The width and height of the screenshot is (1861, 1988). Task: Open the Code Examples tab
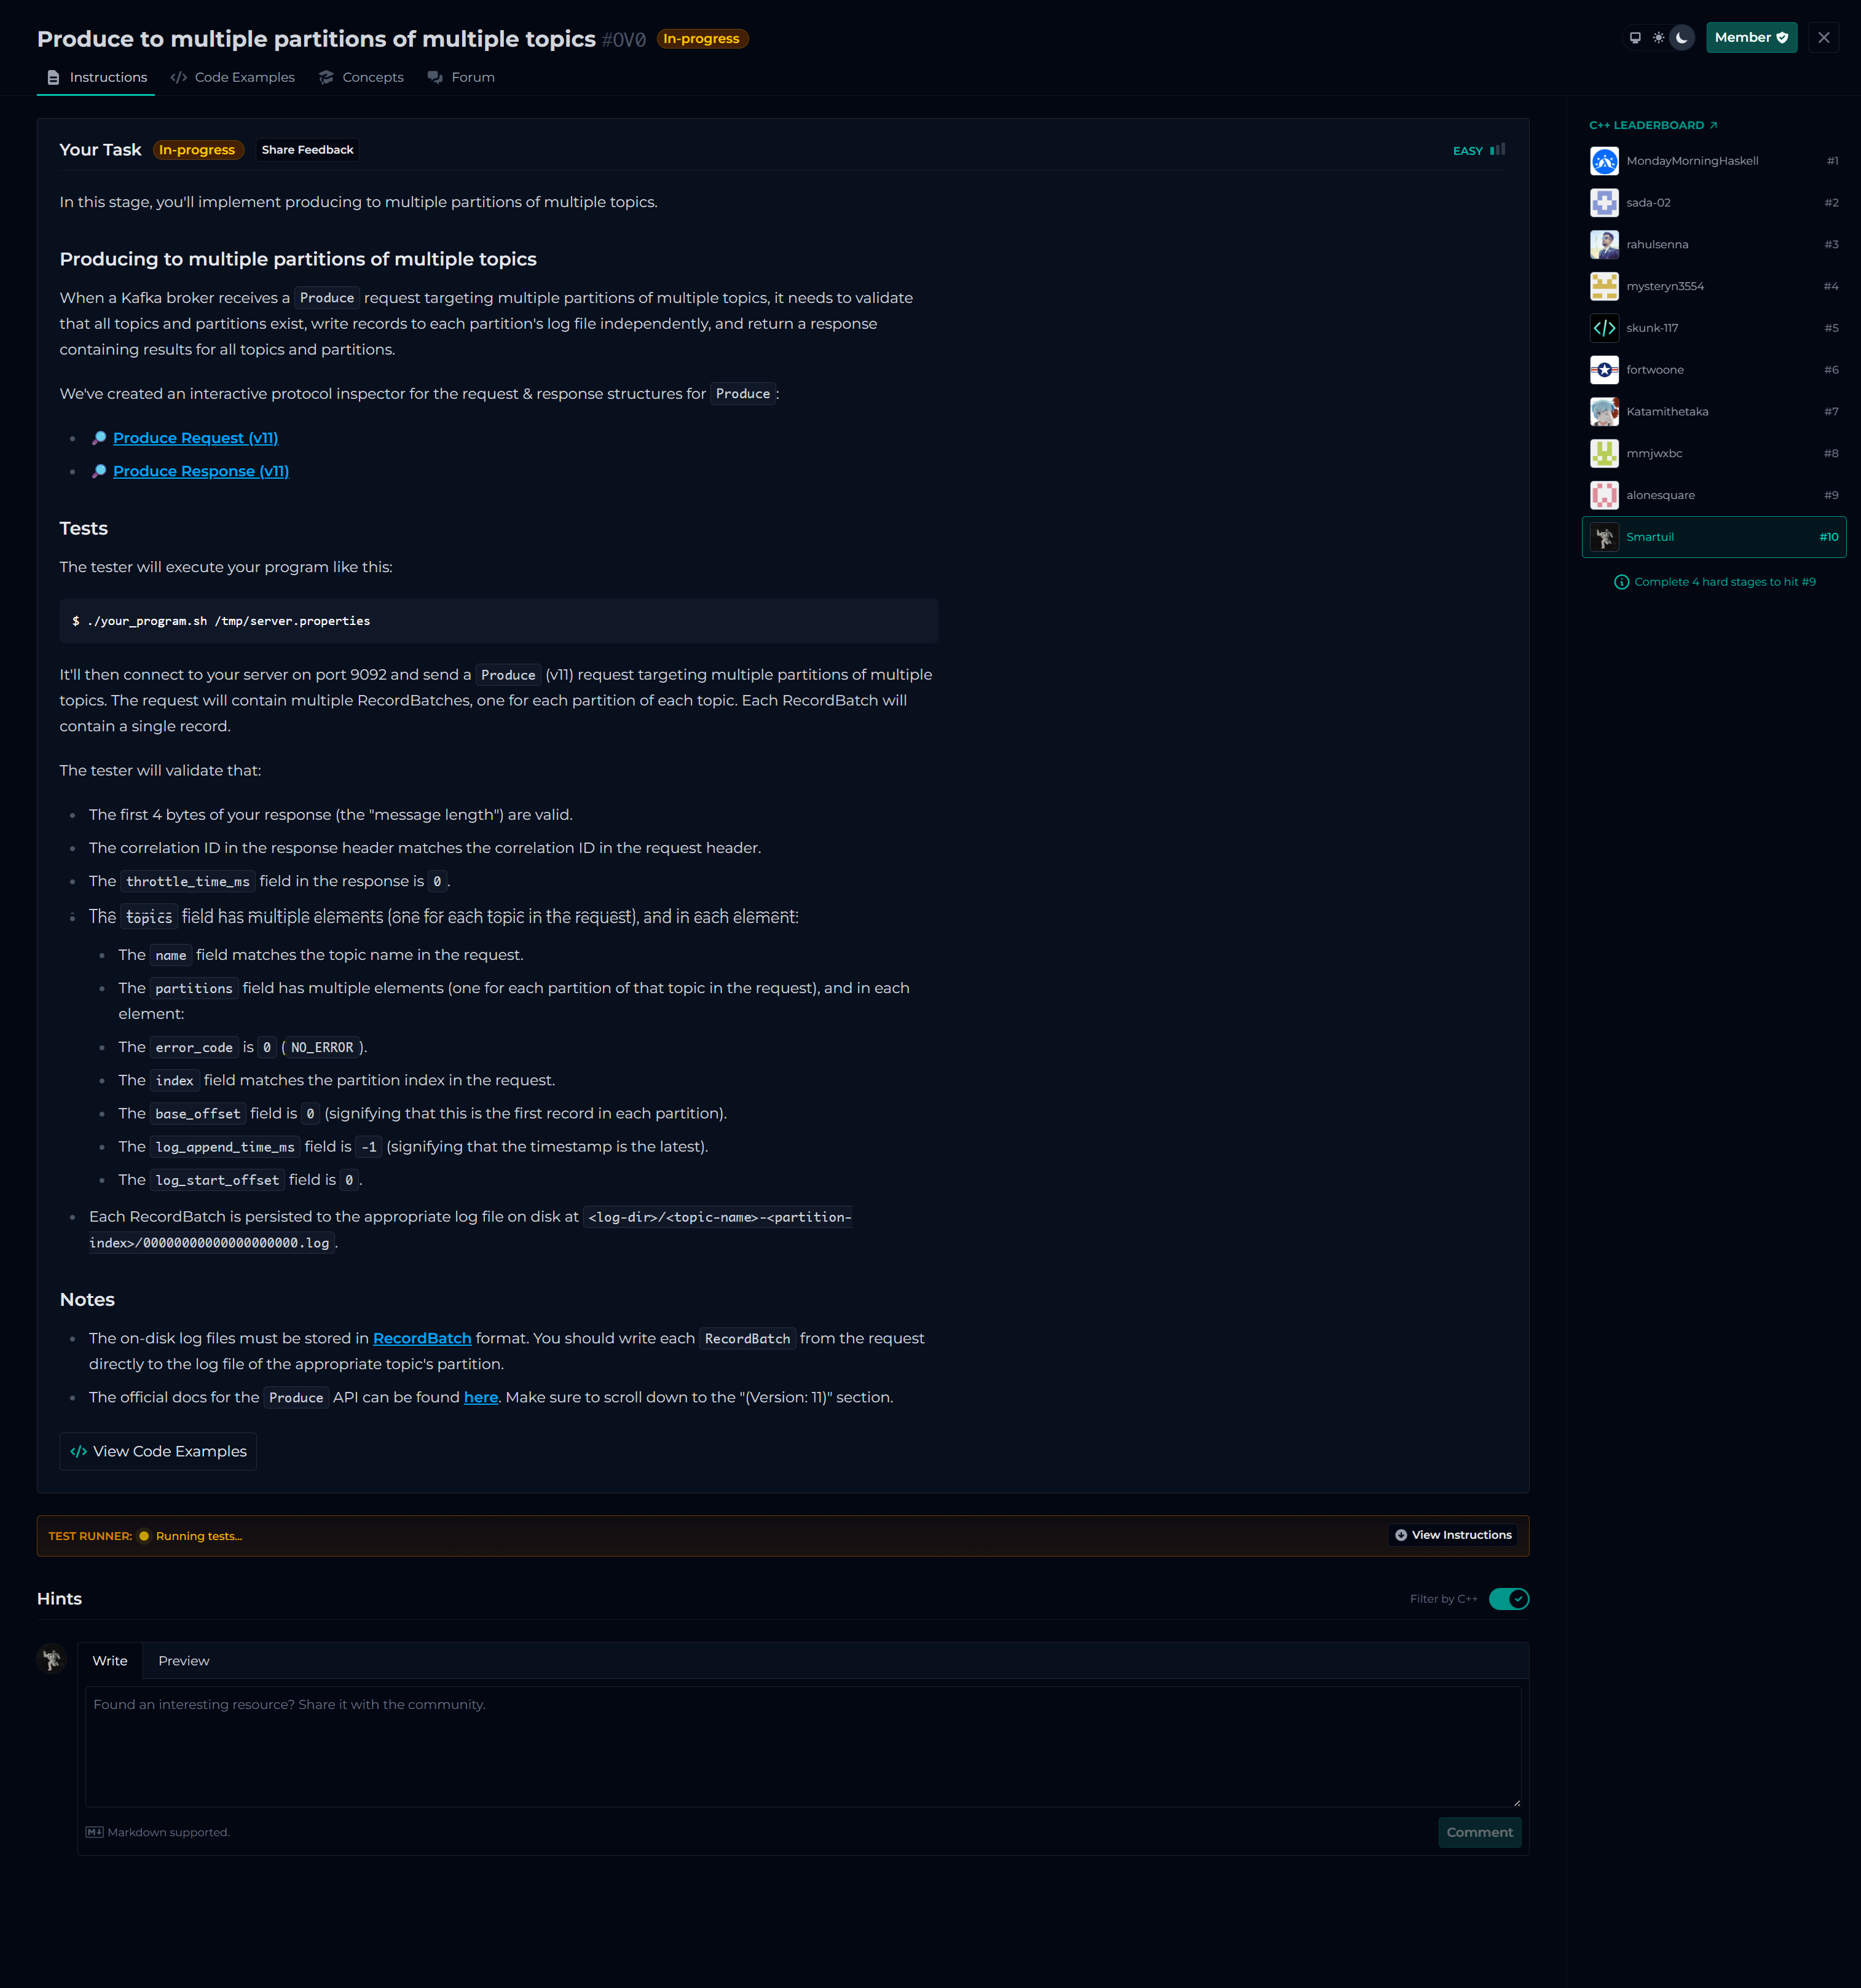[x=233, y=77]
